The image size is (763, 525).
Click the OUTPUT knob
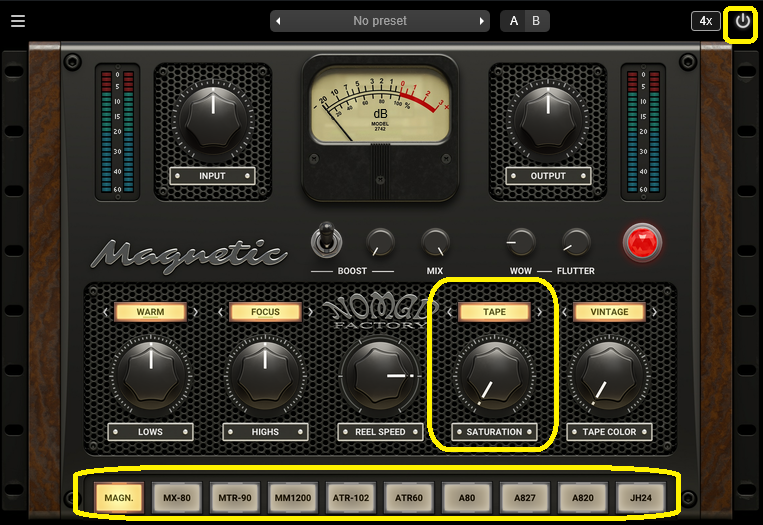[x=548, y=120]
